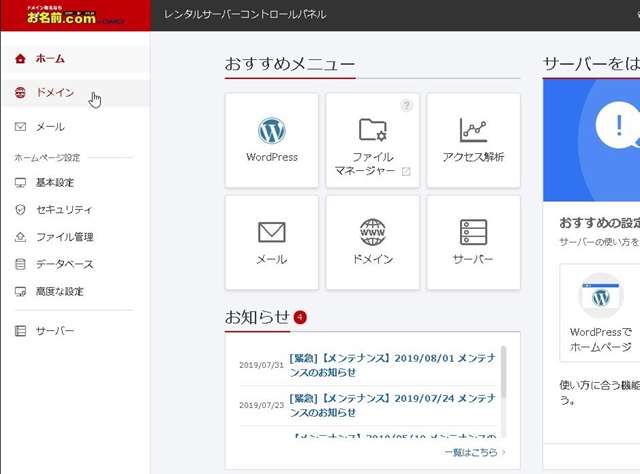Open the WordPress tile in recommended menu
Image resolution: width=640 pixels, height=474 pixels.
click(272, 140)
